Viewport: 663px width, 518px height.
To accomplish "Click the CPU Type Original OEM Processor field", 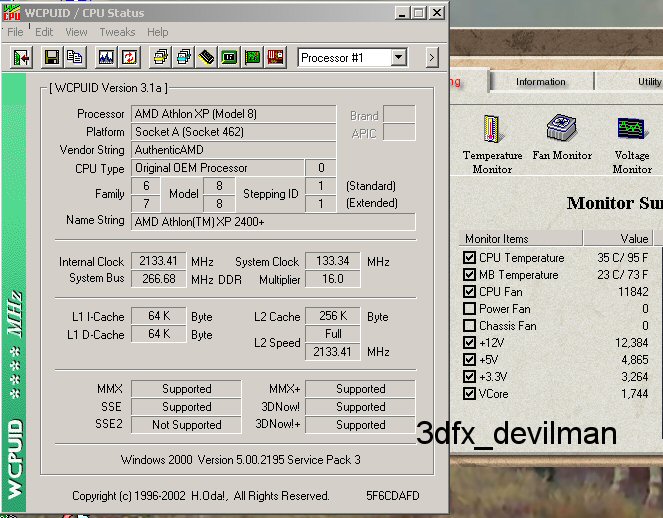I will pos(217,168).
